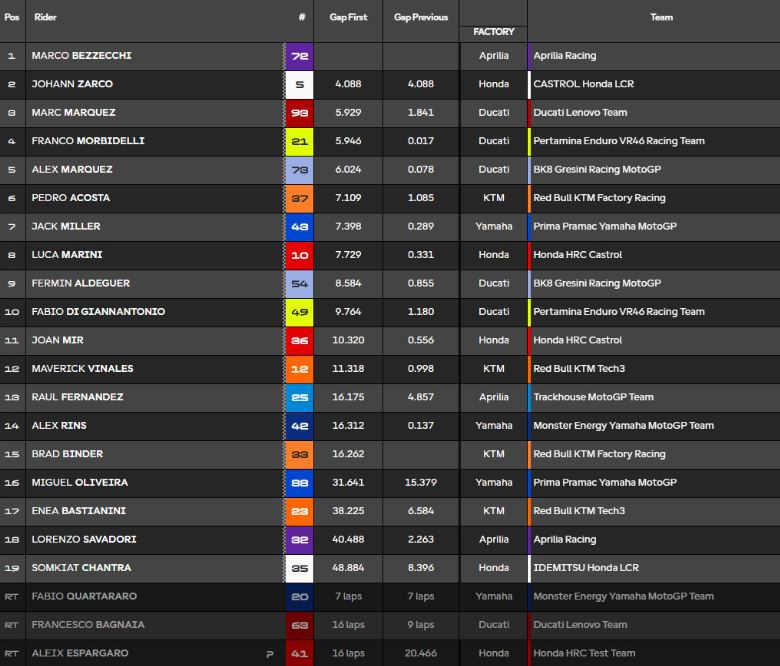The width and height of the screenshot is (780, 666).
Task: Click position 19 in Chantra row
Action: pos(11,568)
